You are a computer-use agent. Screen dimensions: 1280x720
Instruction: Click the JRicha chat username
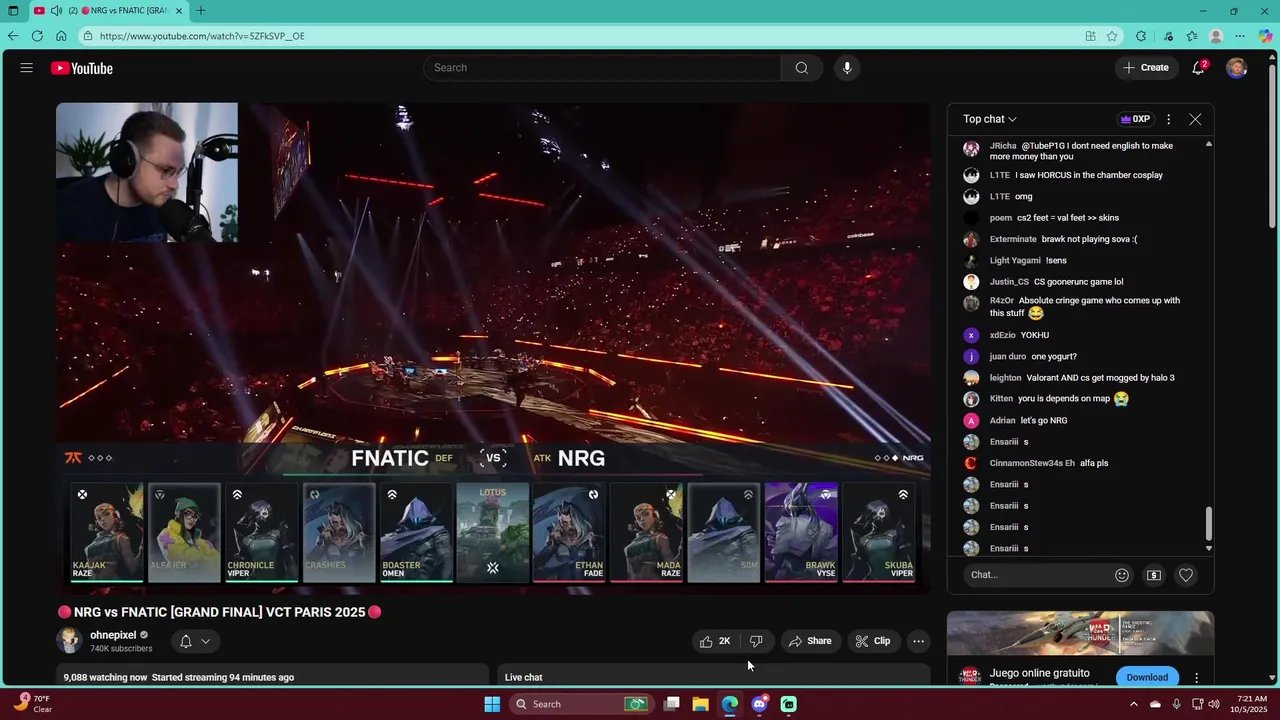point(1003,146)
